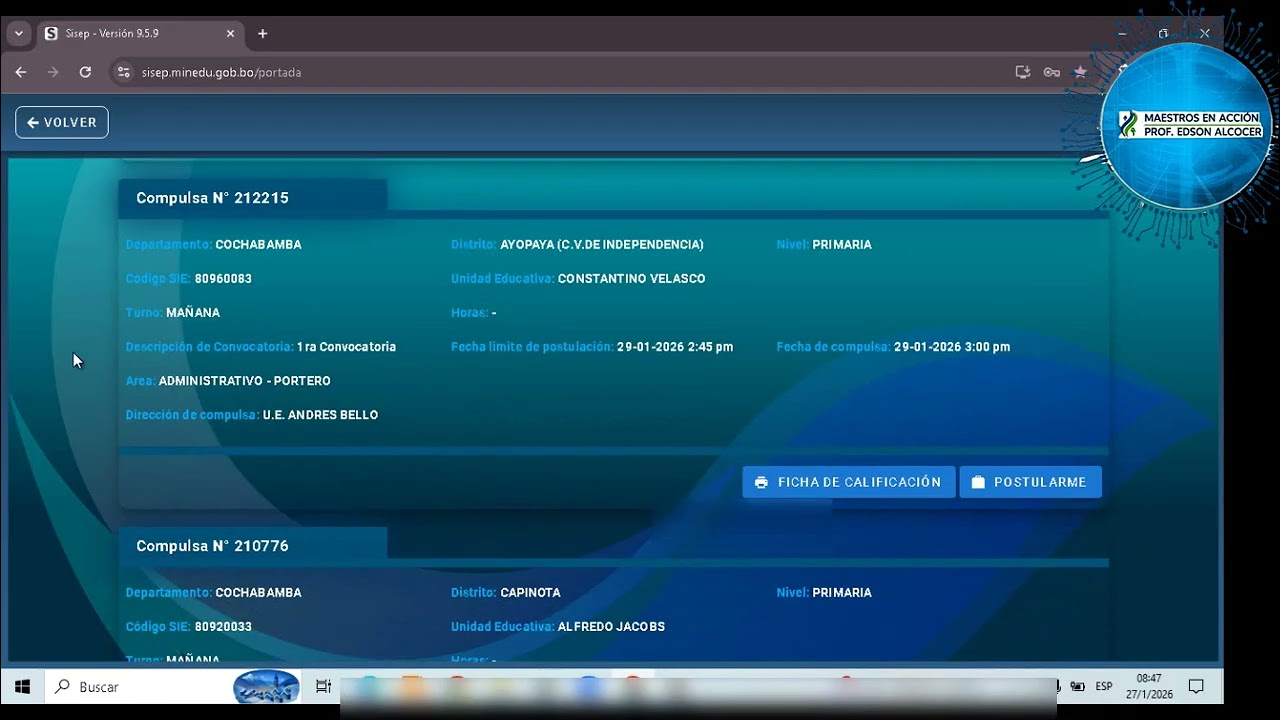Screen dimensions: 1280x720
Task: Click the battery status tray icon
Action: pos(1077,687)
